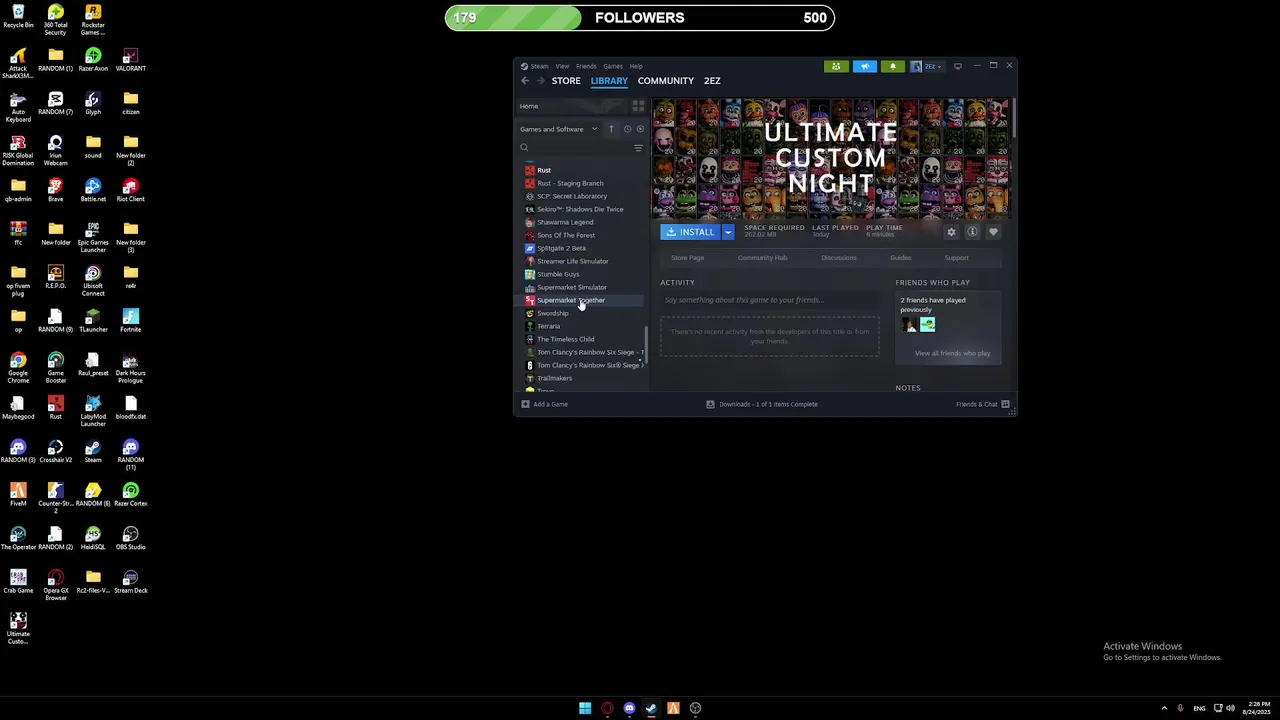Screen dimensions: 1280x720
Task: Open the game info icon
Action: pyautogui.click(x=972, y=232)
